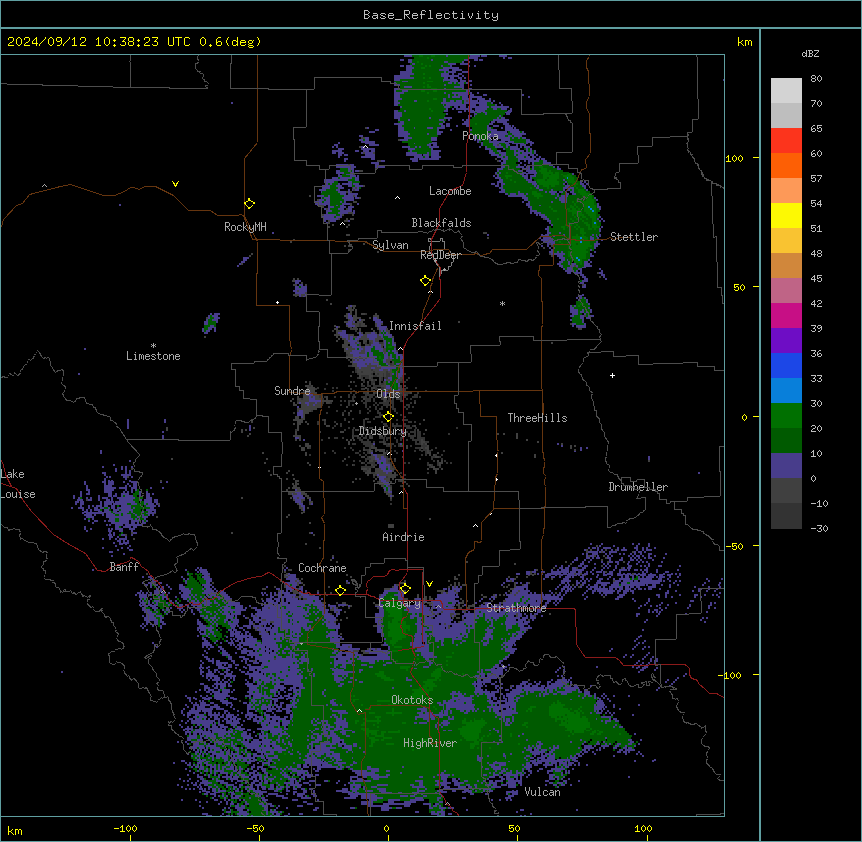862x842 pixels.
Task: Pick the white 80 dBZ legend swatch
Action: pos(786,91)
